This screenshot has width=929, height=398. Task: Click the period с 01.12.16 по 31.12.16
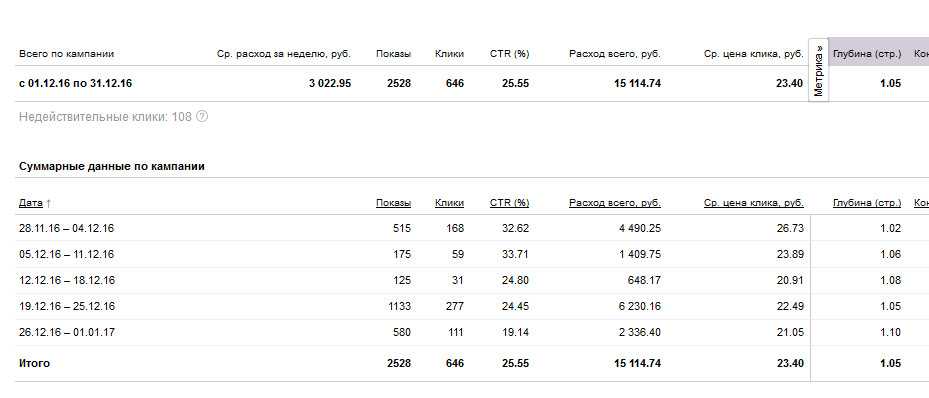75,84
